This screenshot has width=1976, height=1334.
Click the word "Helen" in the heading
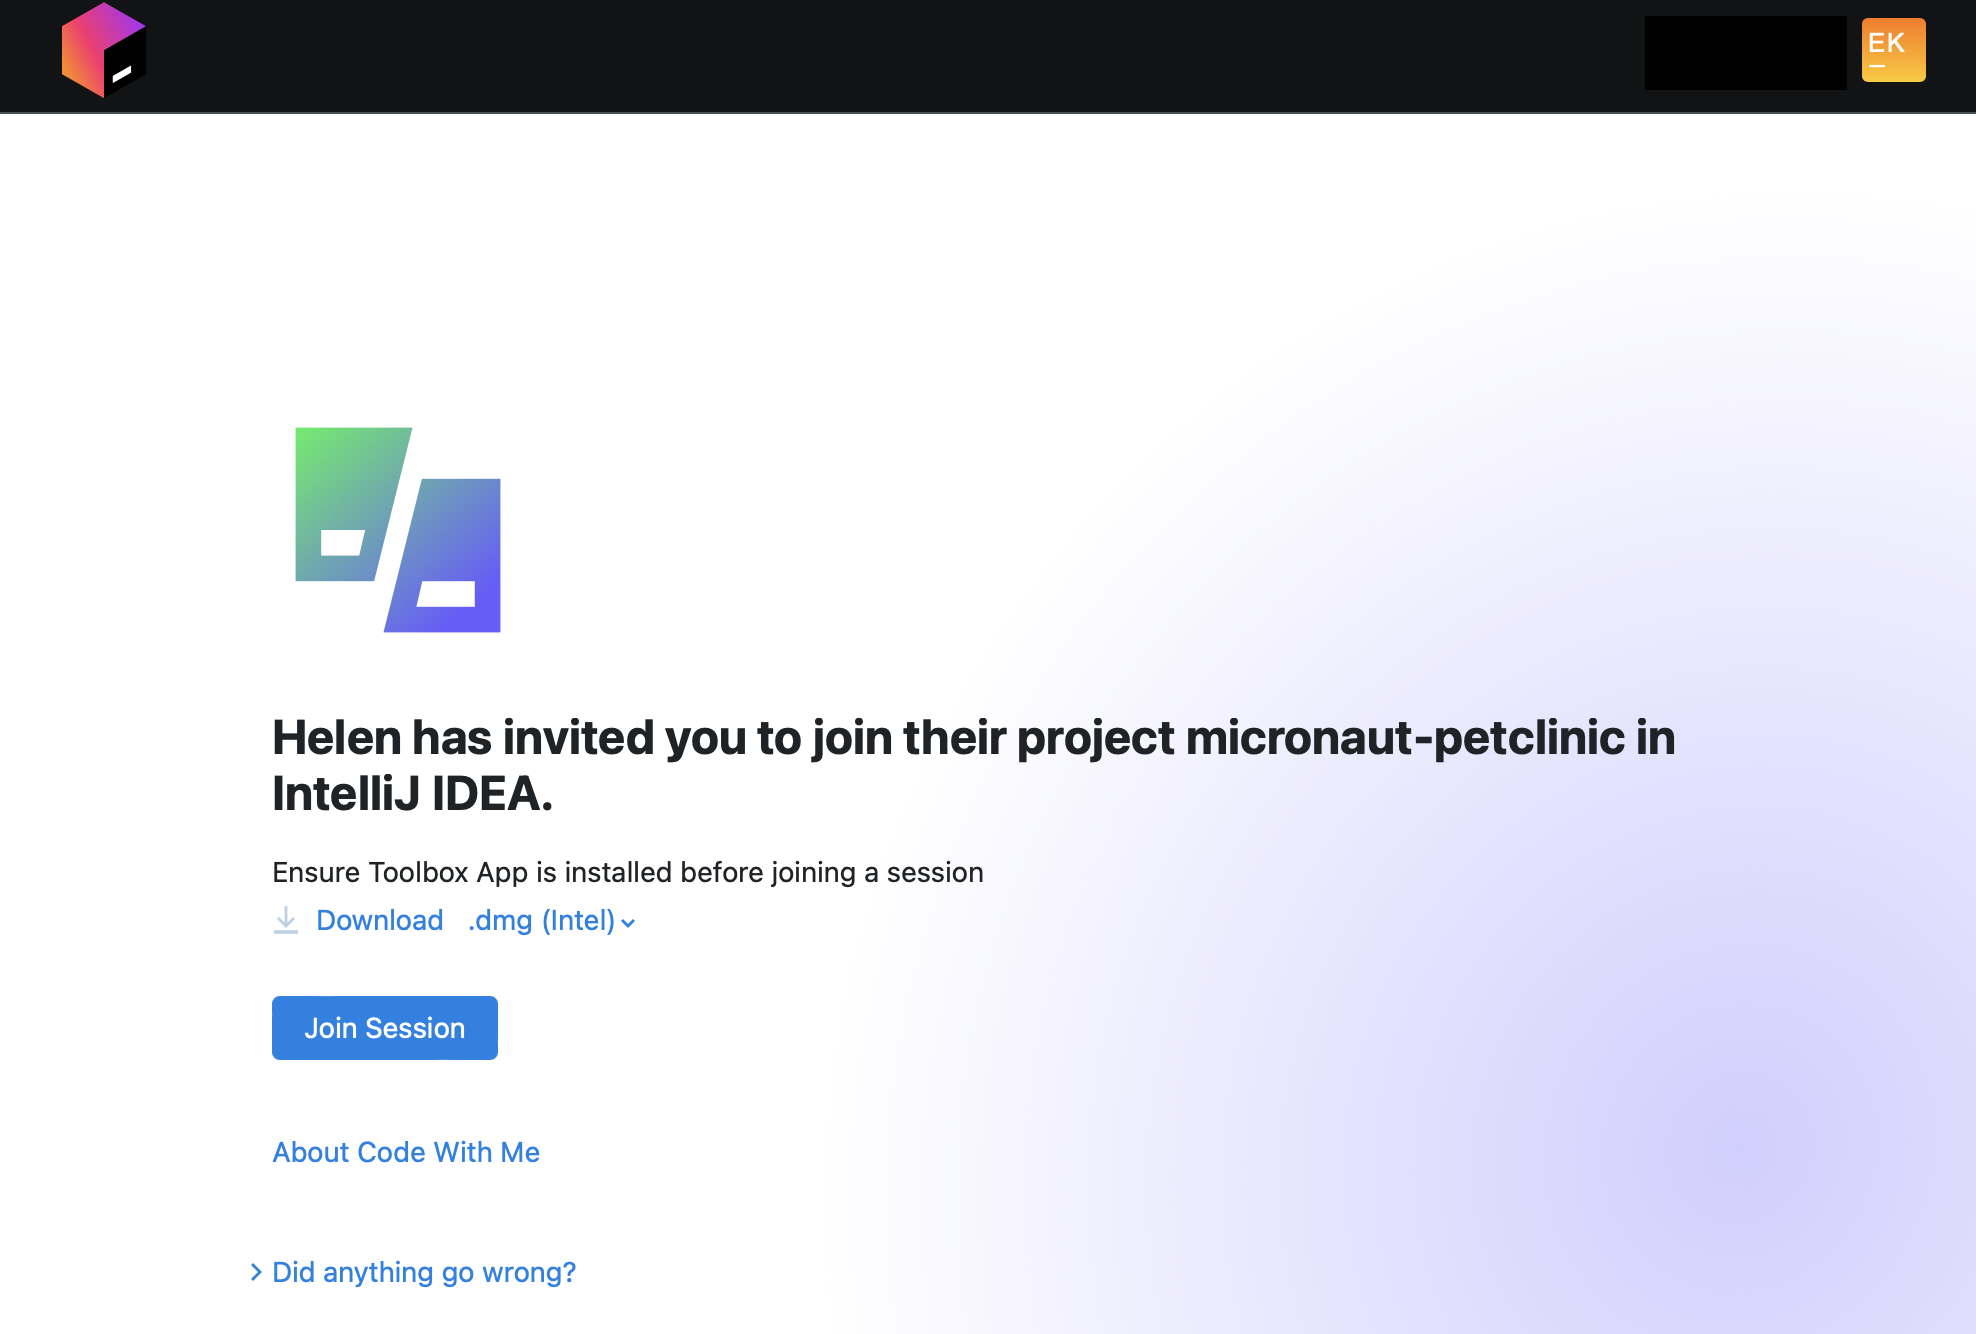pos(336,738)
